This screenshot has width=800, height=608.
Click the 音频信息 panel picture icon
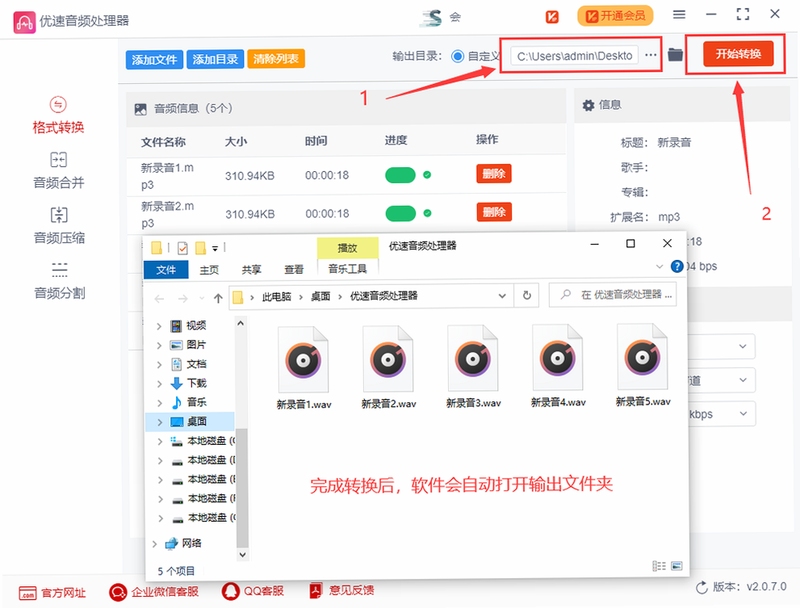click(x=140, y=109)
